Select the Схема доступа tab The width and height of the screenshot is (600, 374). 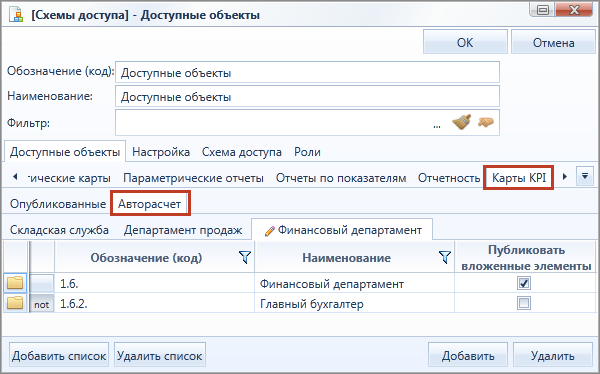(241, 152)
